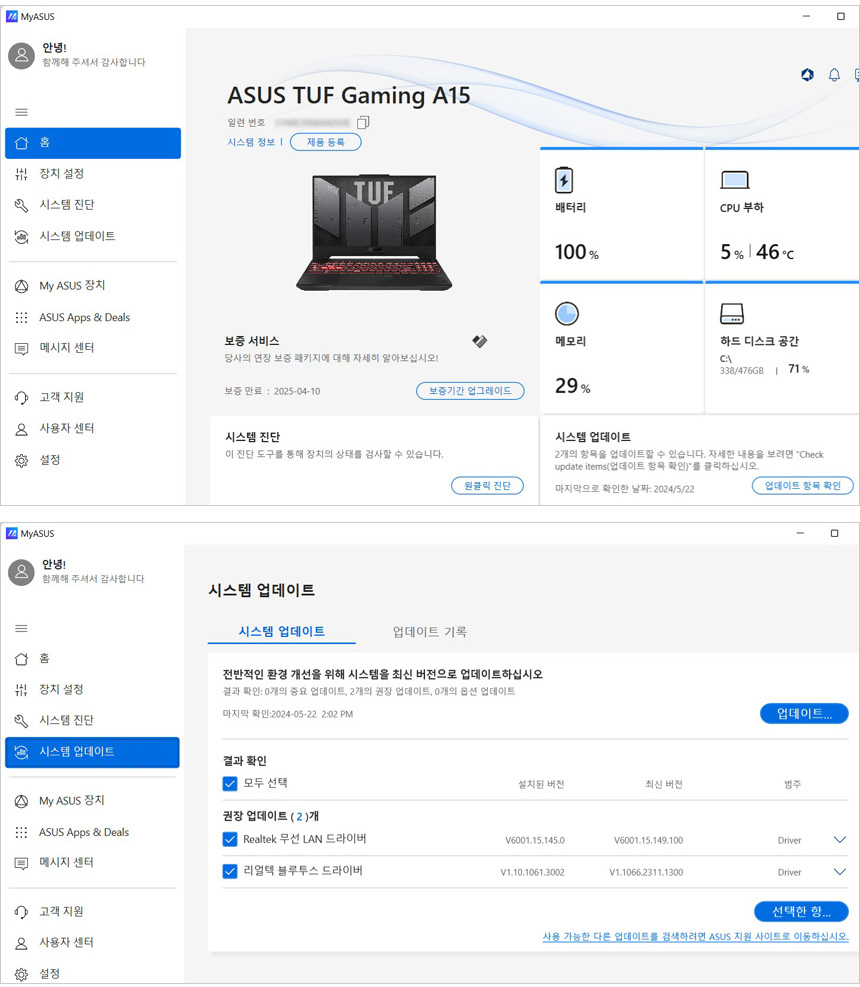This screenshot has width=860, height=987.
Task: Expand 리얼텍 블루투스 드라이버 row chevron
Action: coord(840,872)
